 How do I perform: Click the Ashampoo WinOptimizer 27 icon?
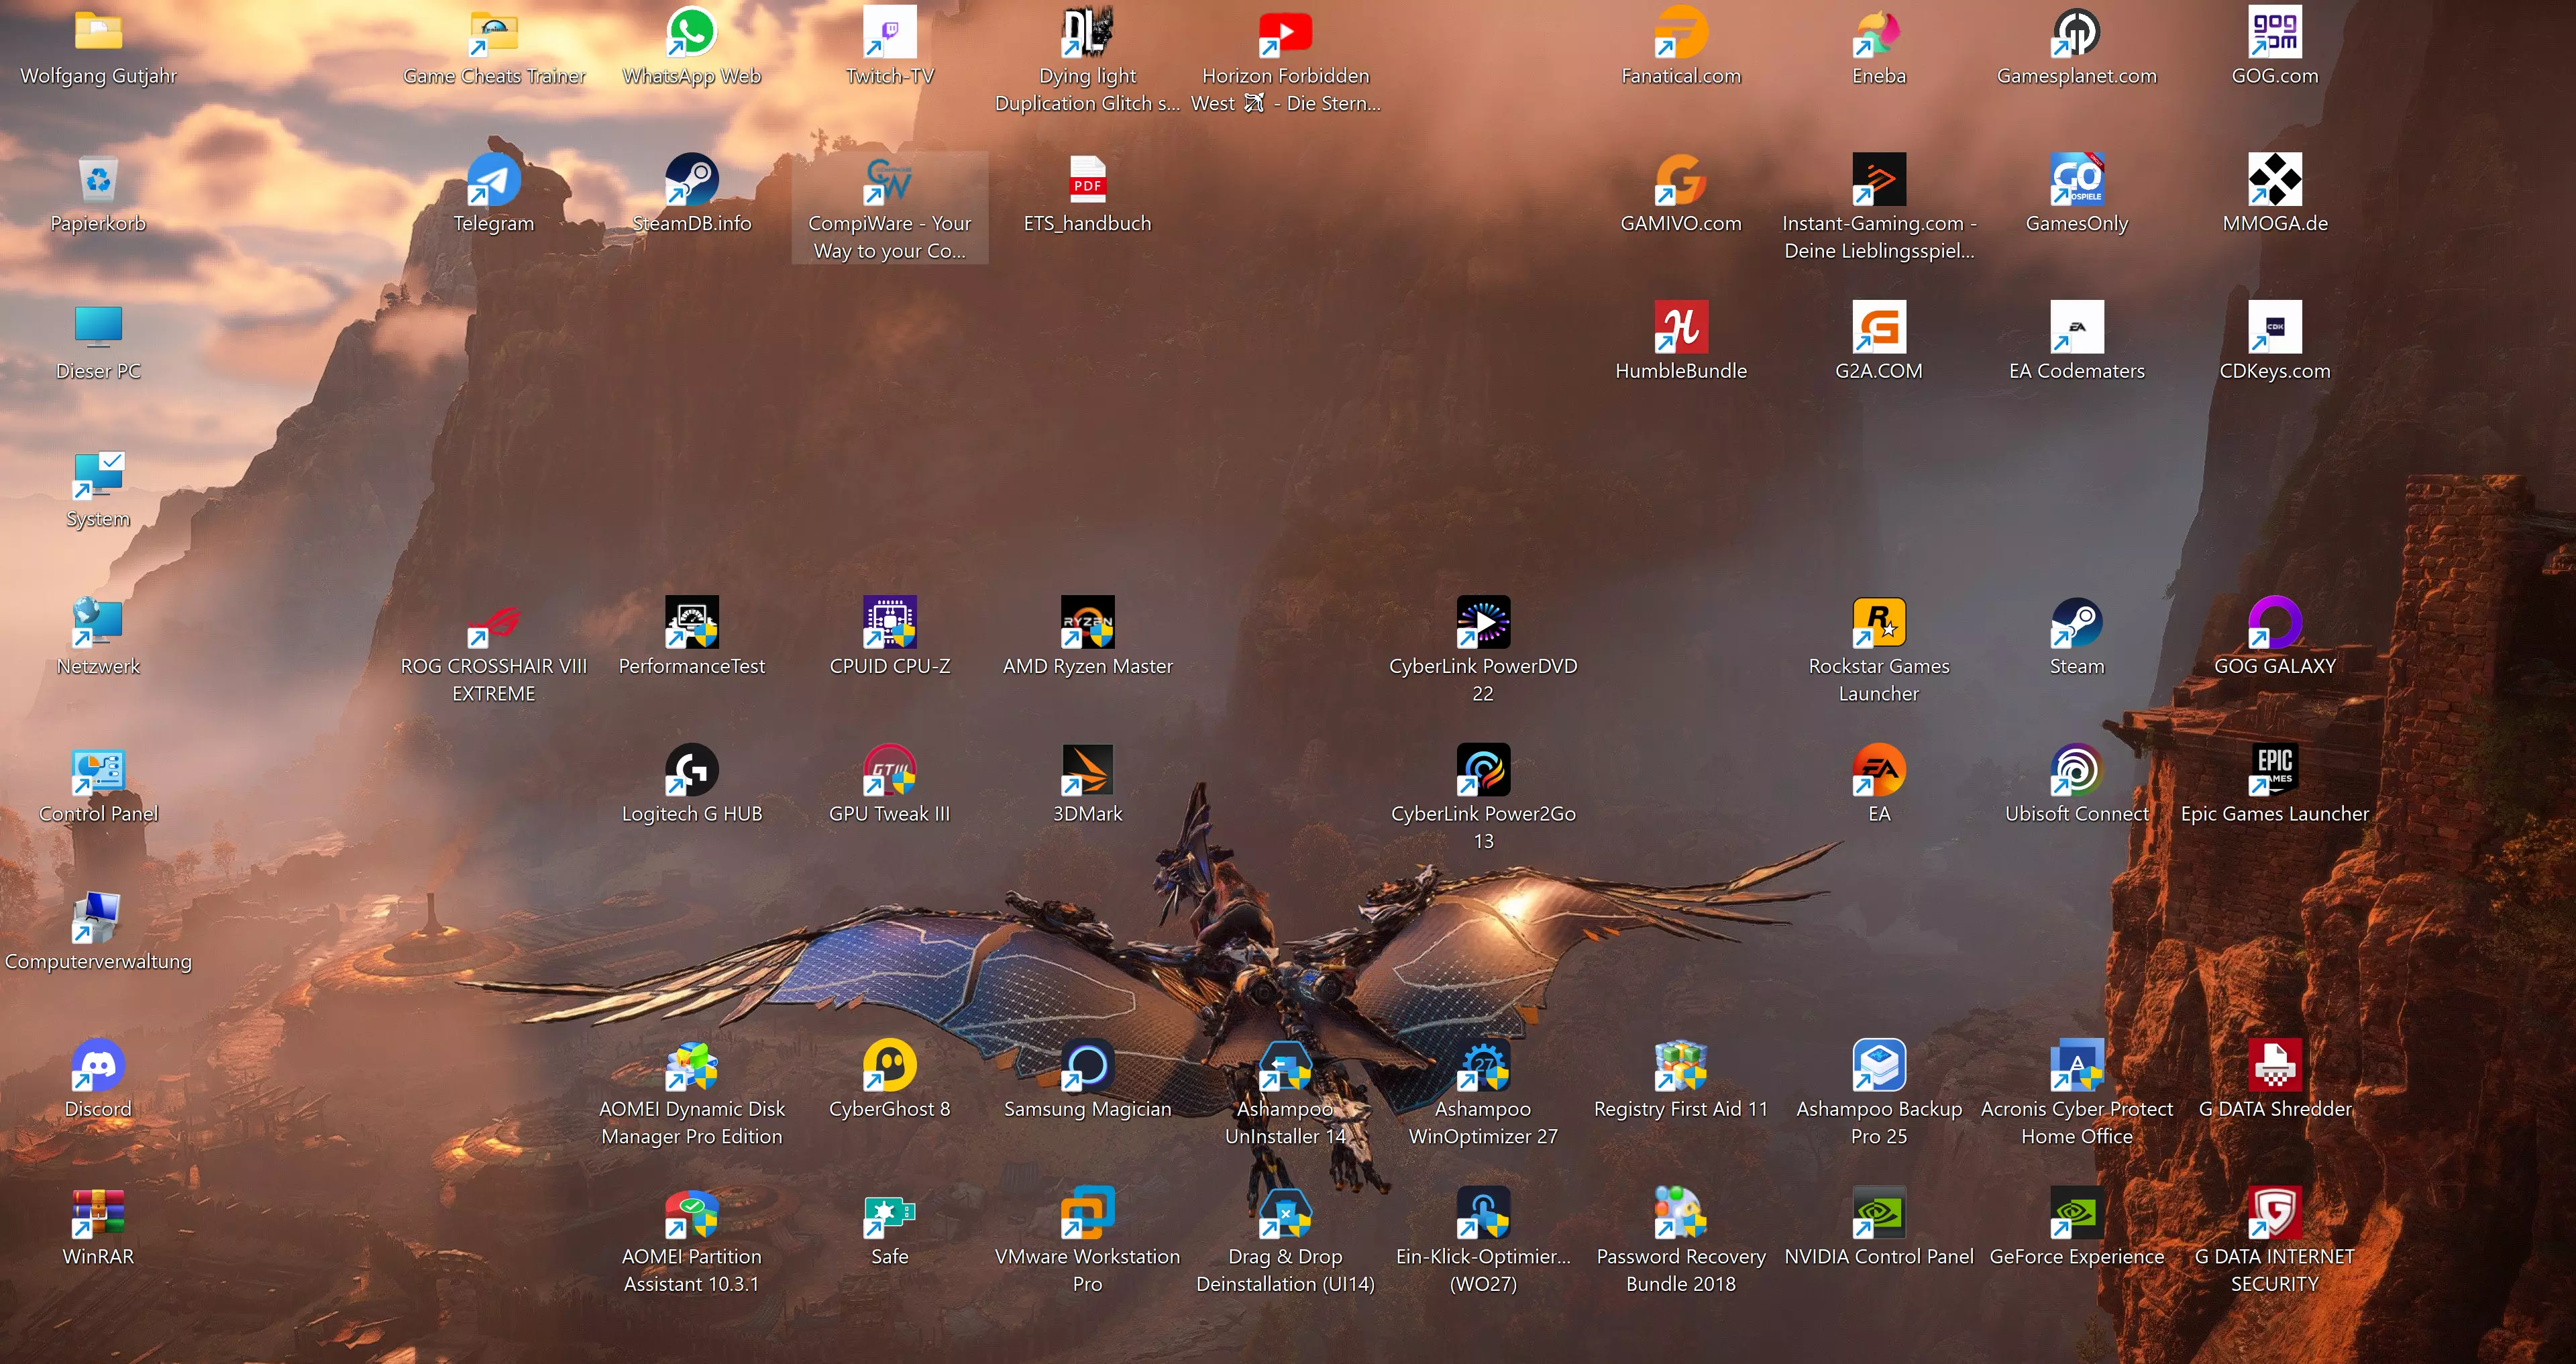pos(1483,1065)
